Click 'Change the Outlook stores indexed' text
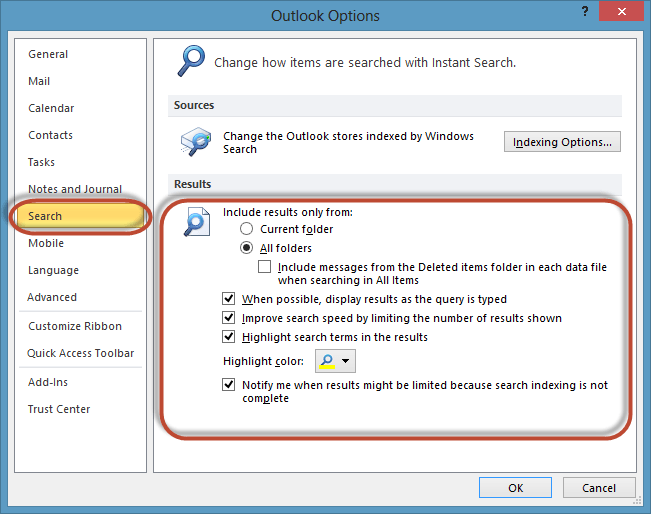 coord(348,142)
